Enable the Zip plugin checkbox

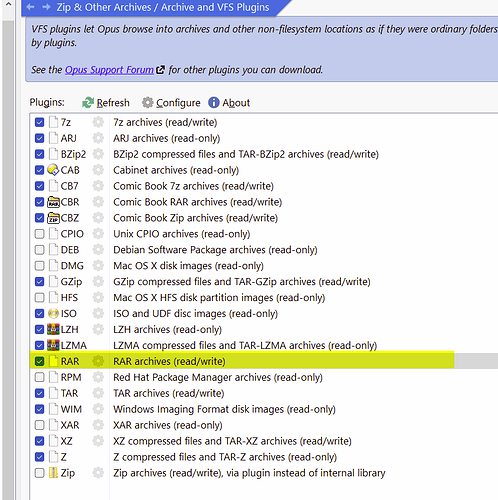pyautogui.click(x=39, y=473)
